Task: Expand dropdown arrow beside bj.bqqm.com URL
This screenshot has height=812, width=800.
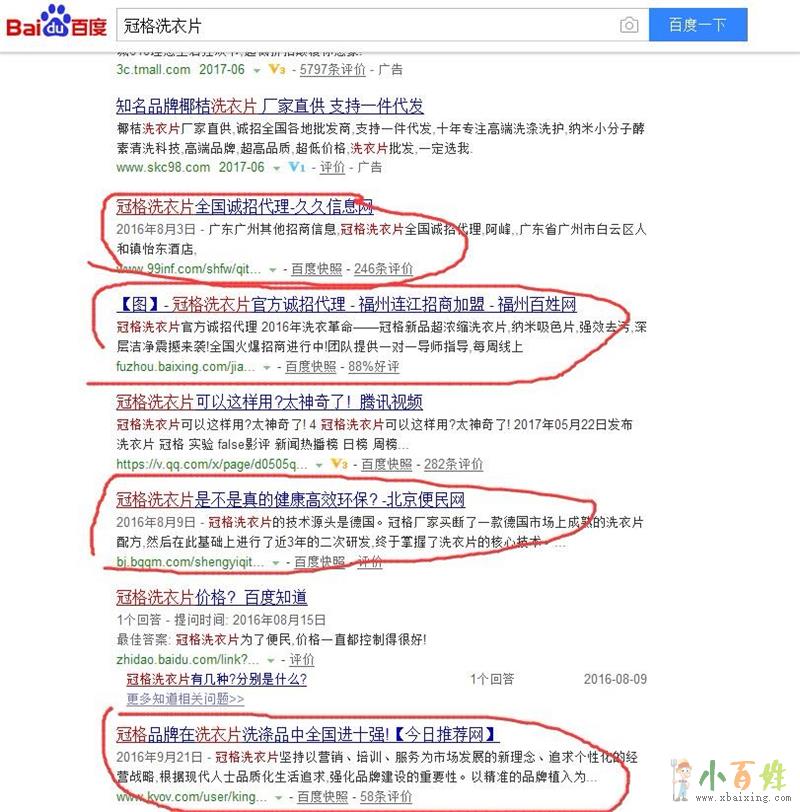Action: pos(275,563)
